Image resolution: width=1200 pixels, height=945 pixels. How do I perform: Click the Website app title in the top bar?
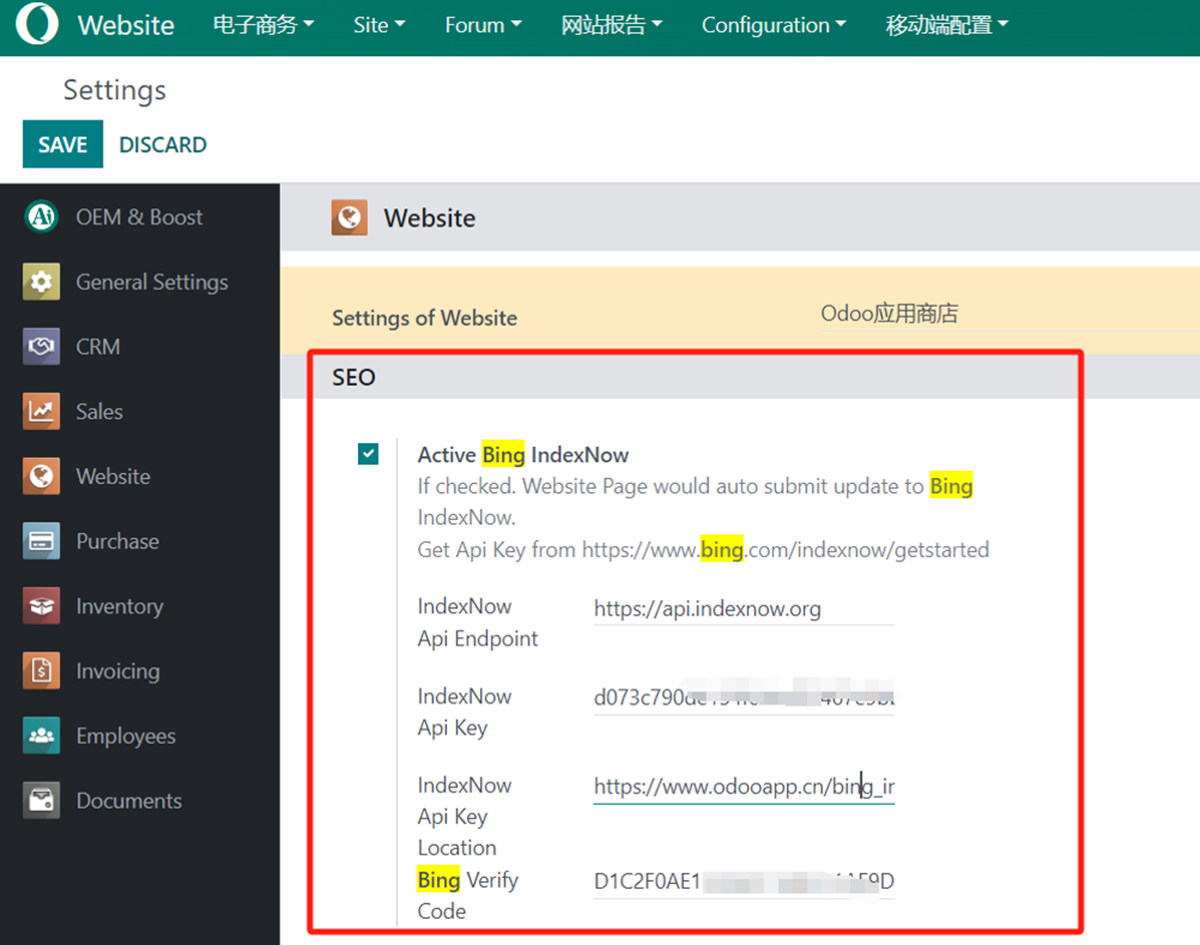point(126,25)
